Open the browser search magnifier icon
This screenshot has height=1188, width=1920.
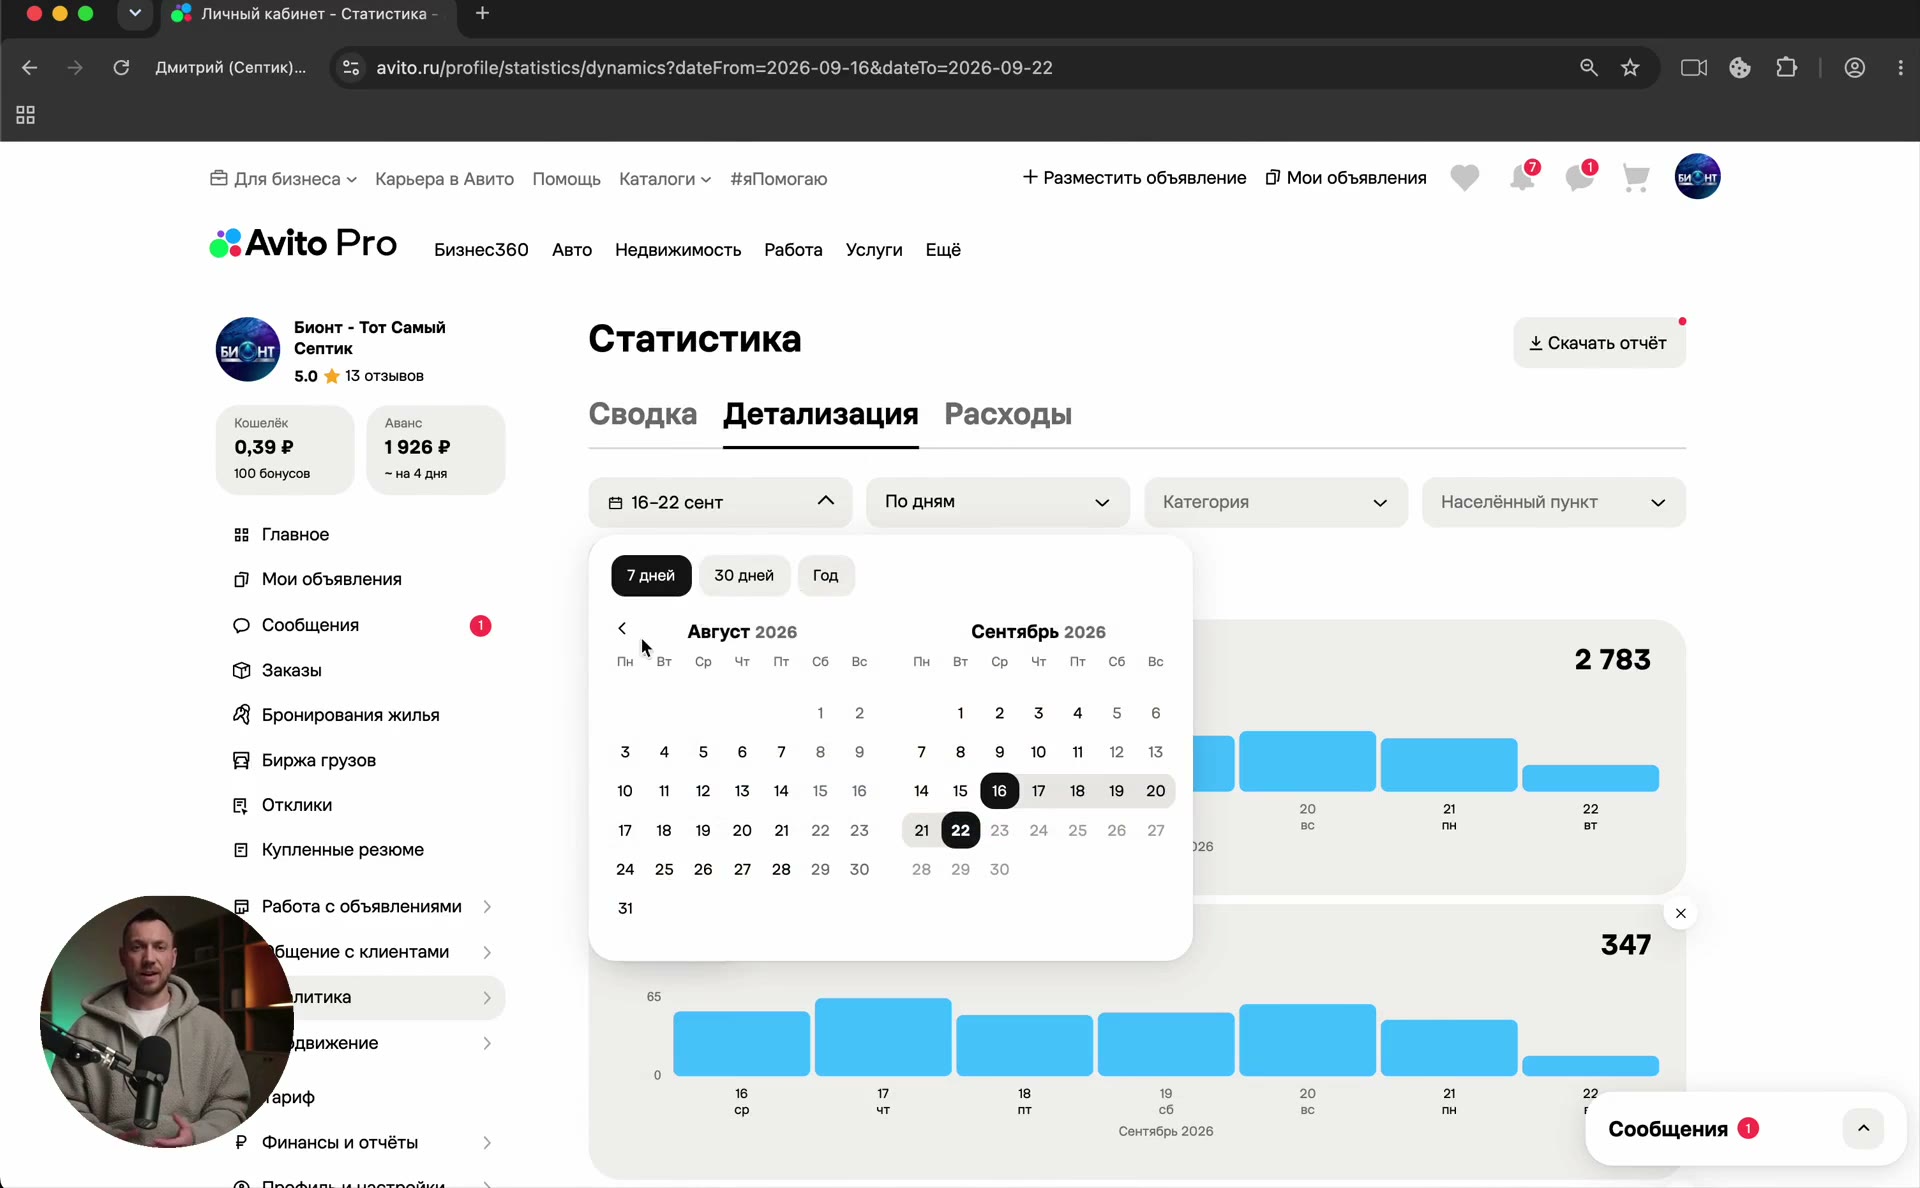(x=1588, y=68)
